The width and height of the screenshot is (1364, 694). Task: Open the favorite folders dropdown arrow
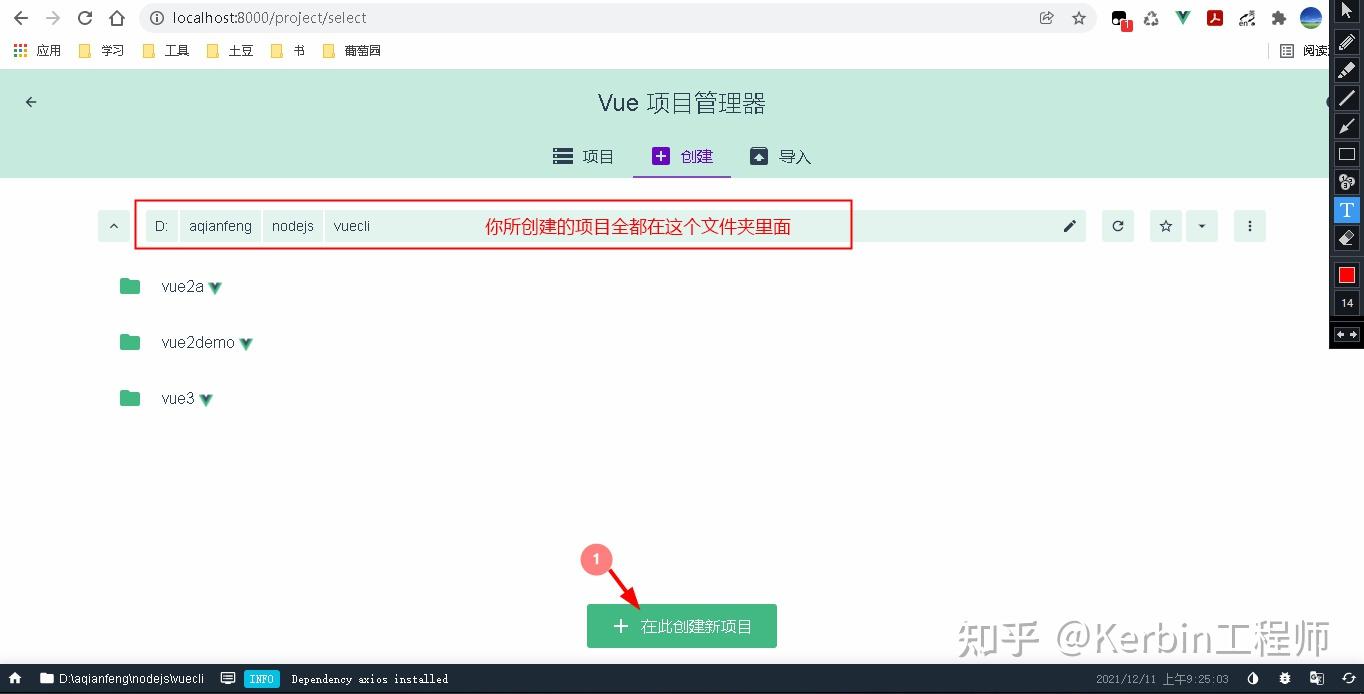pyautogui.click(x=1202, y=226)
